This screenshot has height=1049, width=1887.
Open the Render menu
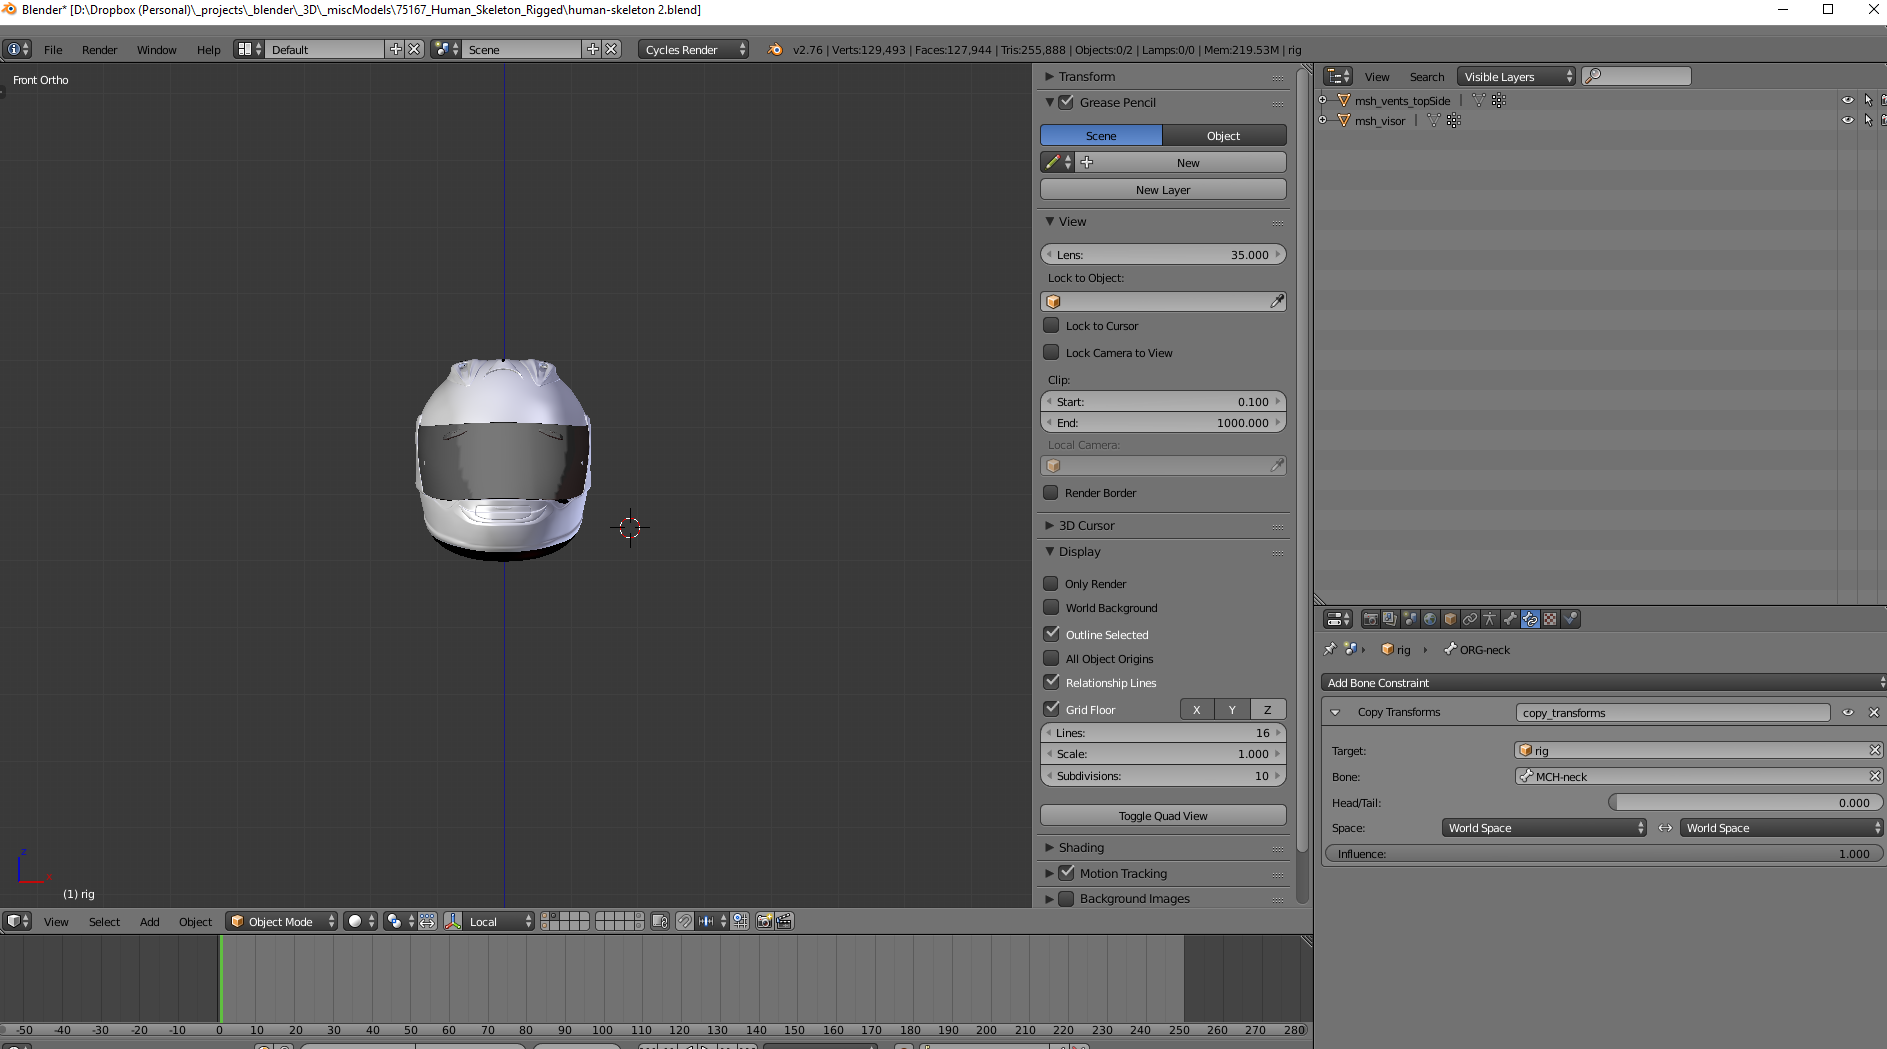(99, 49)
